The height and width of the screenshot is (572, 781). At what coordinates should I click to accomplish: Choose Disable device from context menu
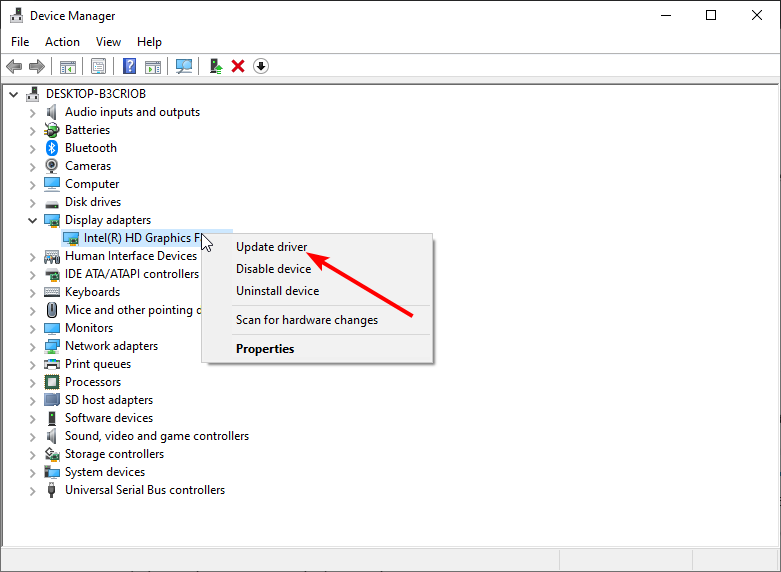click(317, 269)
